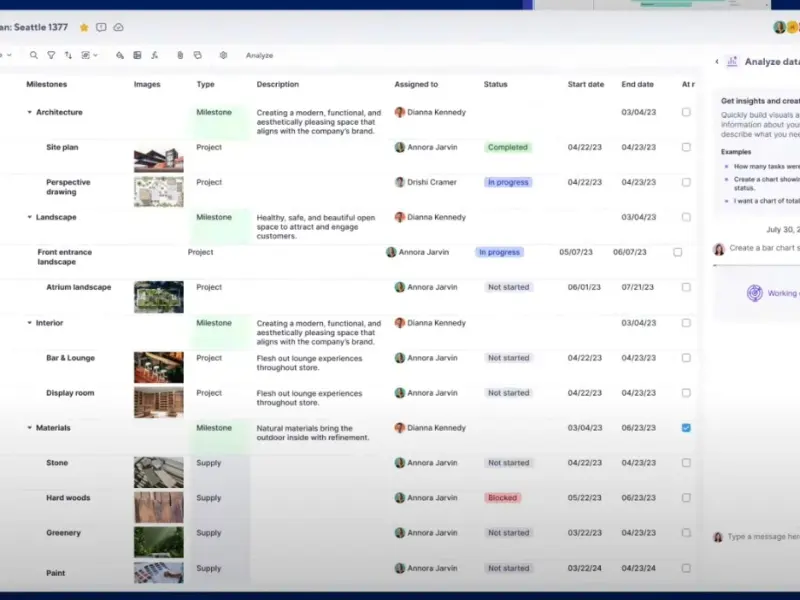Image resolution: width=800 pixels, height=600 pixels.
Task: Click the sort arrows icon
Action: click(68, 55)
